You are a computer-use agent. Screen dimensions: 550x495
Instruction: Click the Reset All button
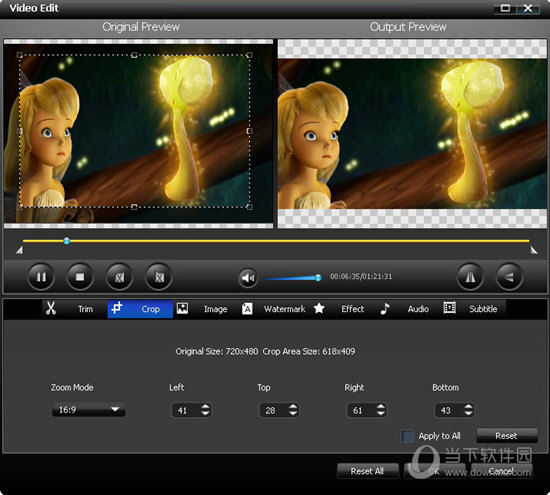click(x=367, y=471)
